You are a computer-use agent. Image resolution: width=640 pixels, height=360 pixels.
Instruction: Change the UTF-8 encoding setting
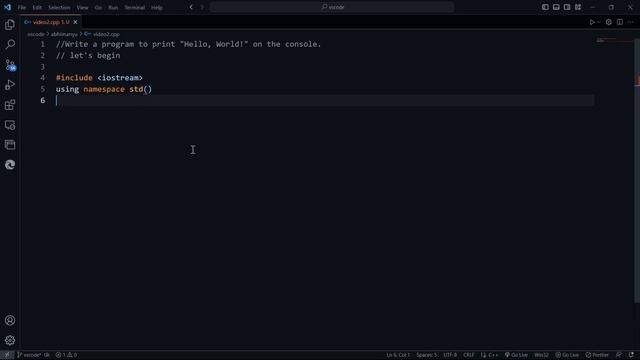tap(450, 355)
